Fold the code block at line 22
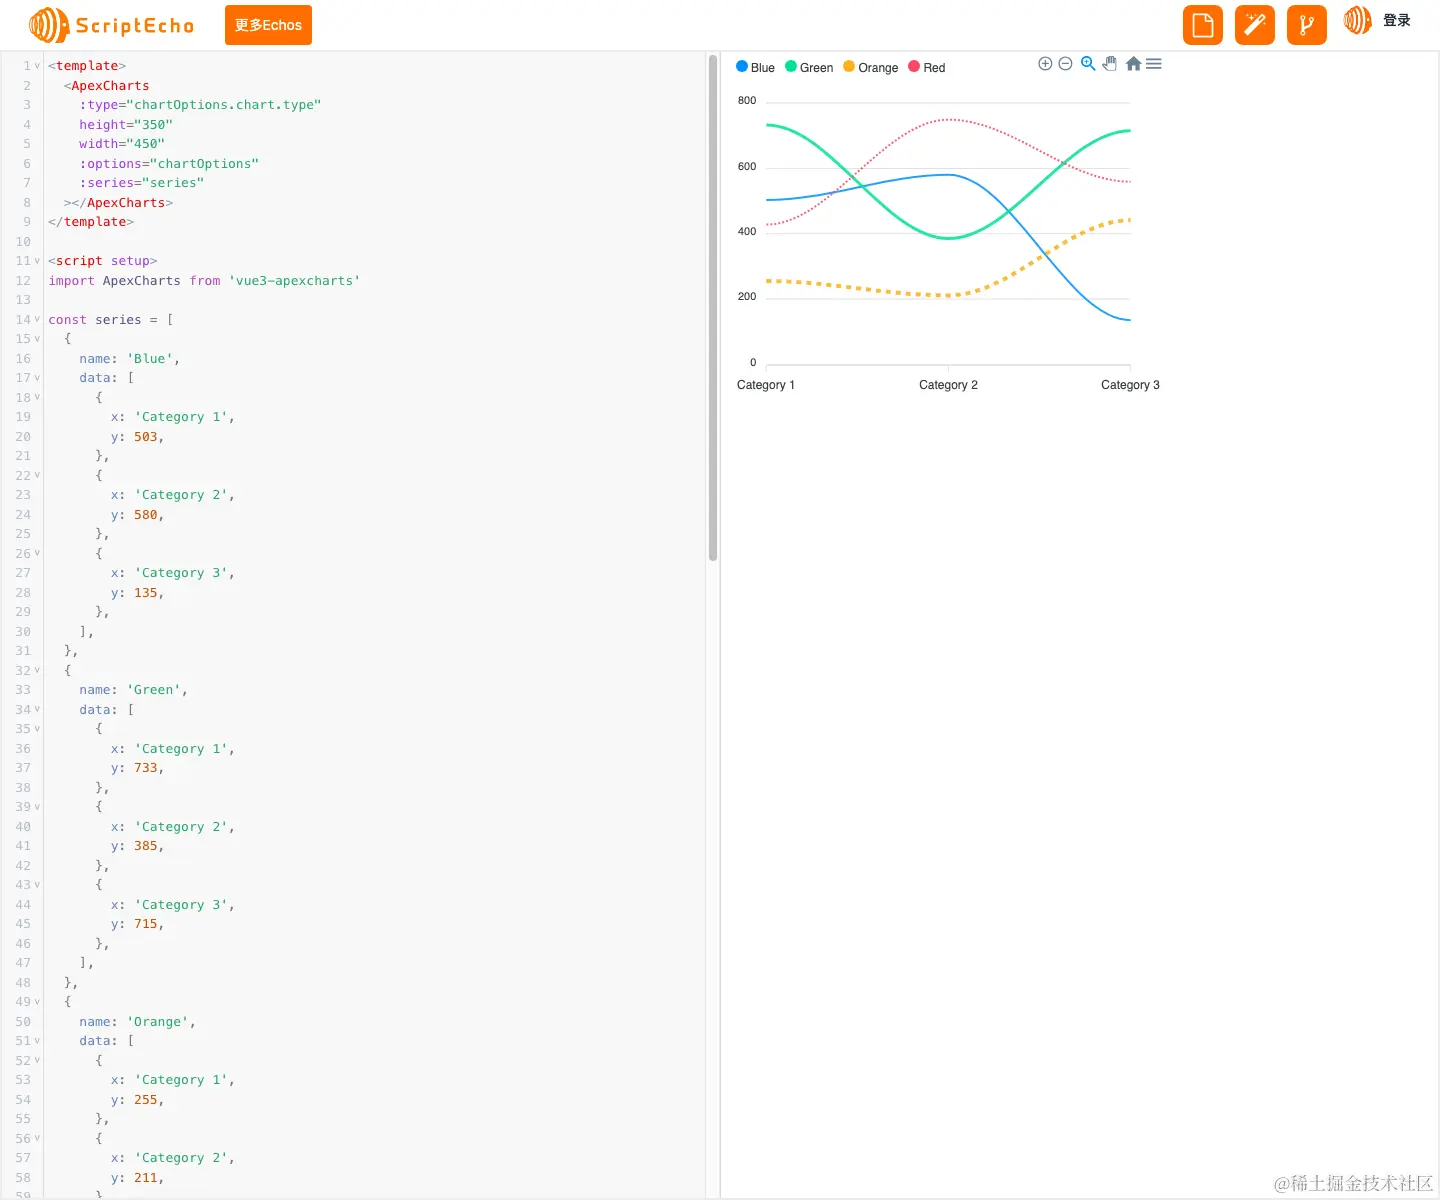1440x1200 pixels. tap(38, 476)
